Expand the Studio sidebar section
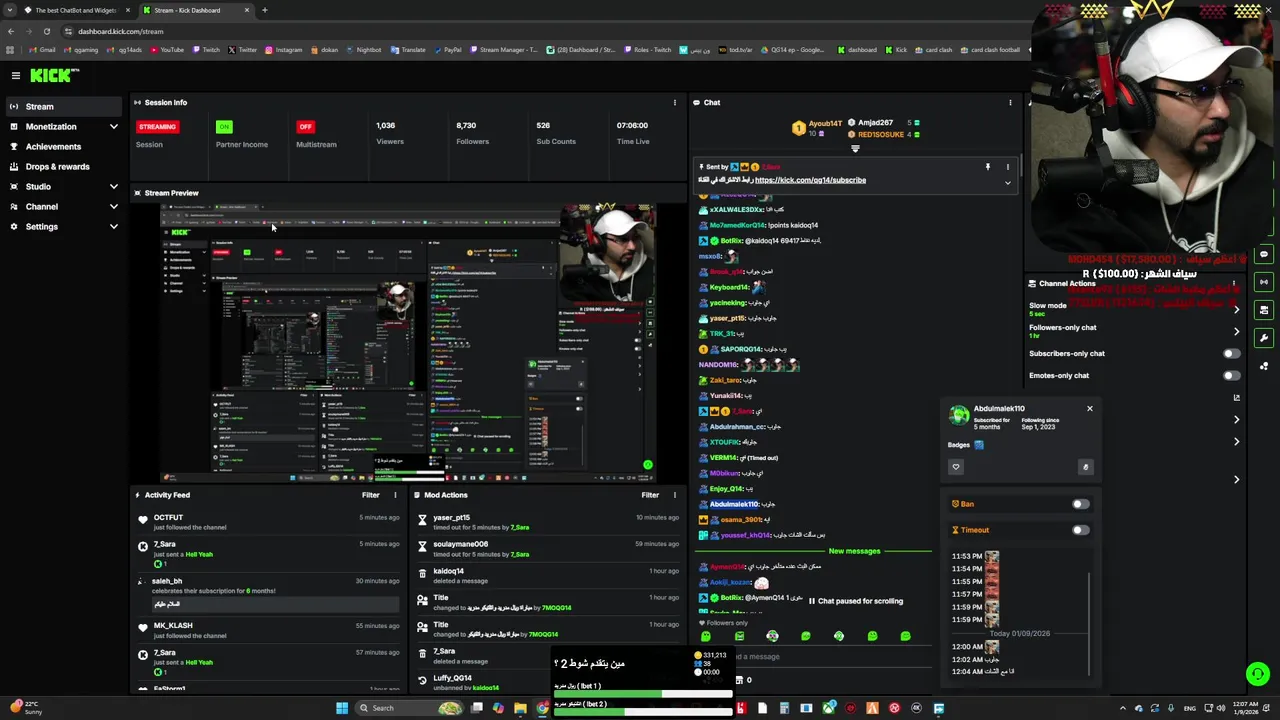Viewport: 1280px width, 720px height. click(113, 187)
